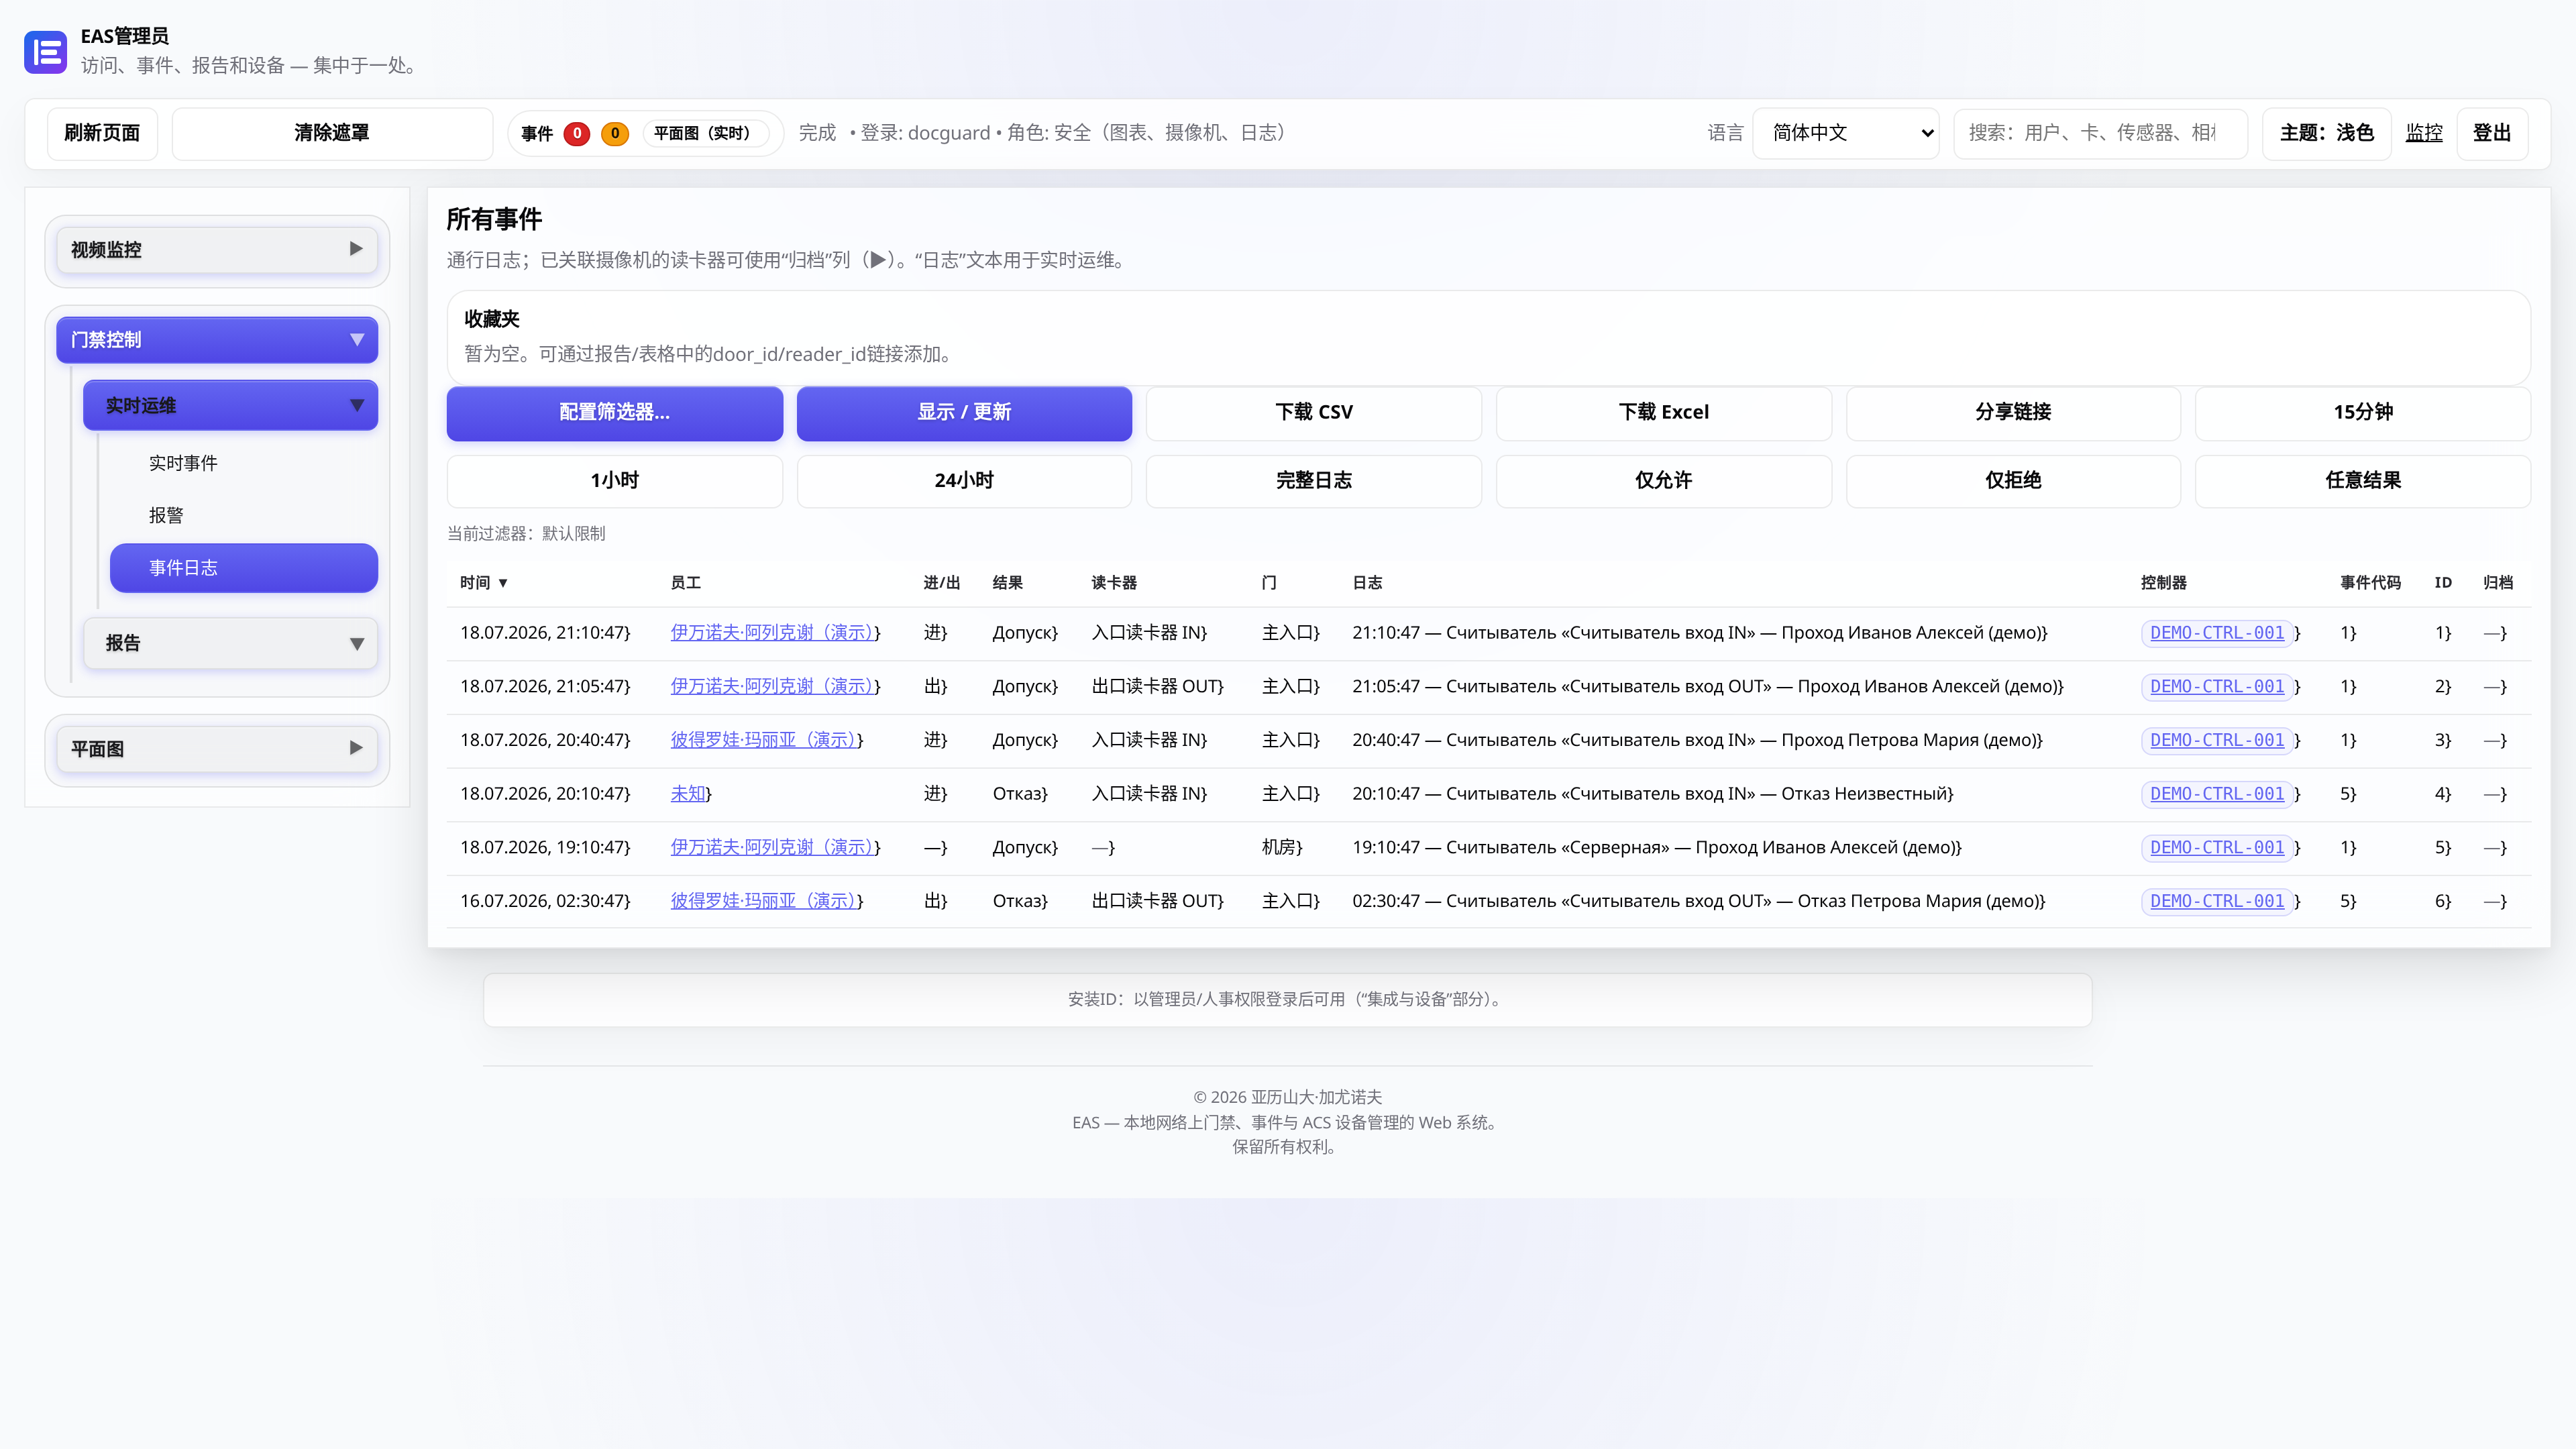Focus the search users/cards field

point(2100,133)
